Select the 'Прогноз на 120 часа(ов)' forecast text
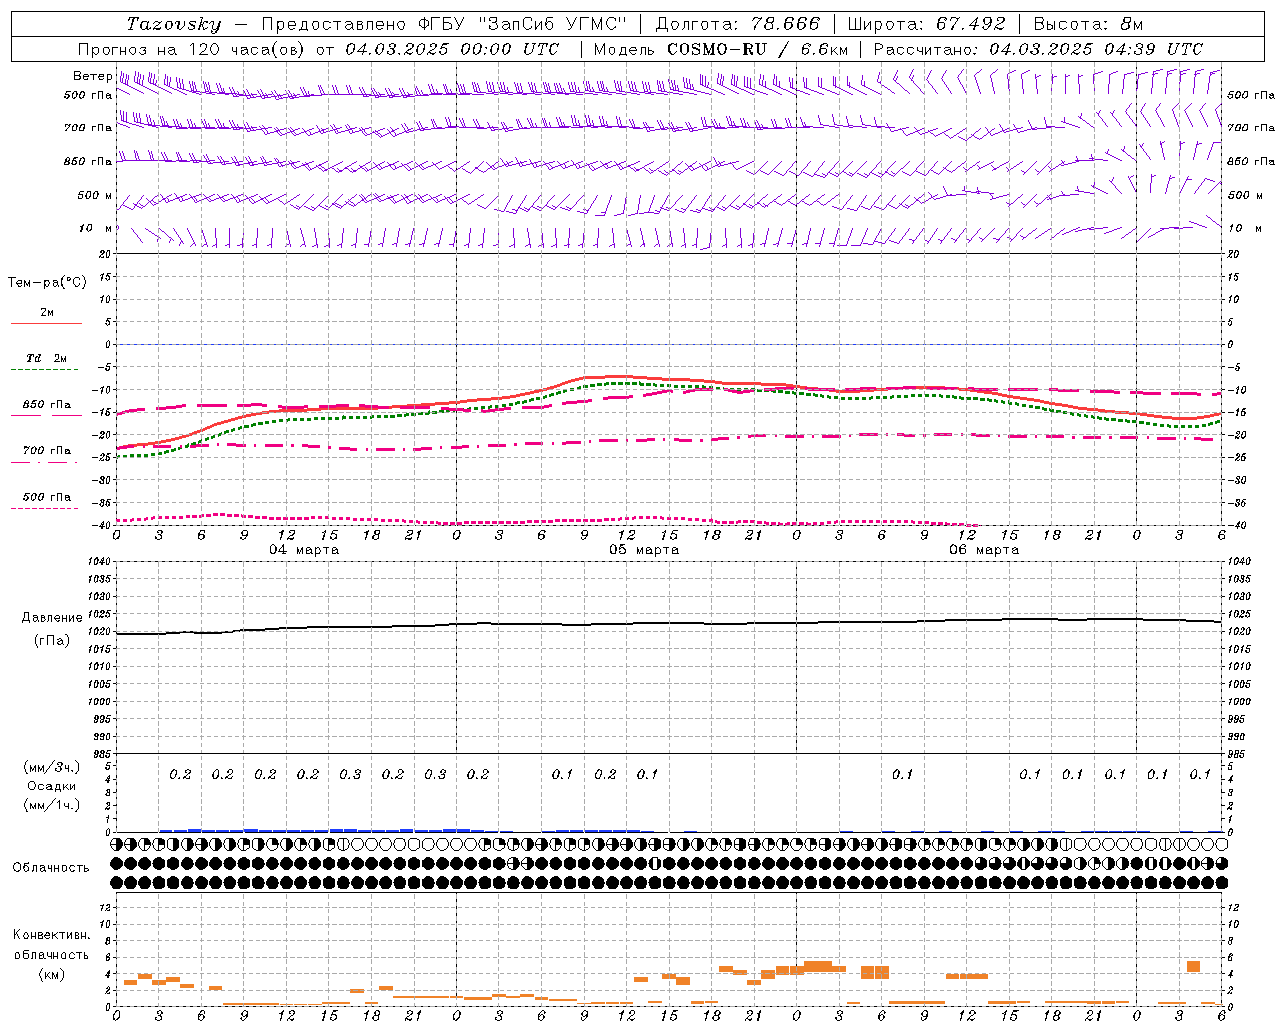The image size is (1280, 1024). point(192,49)
